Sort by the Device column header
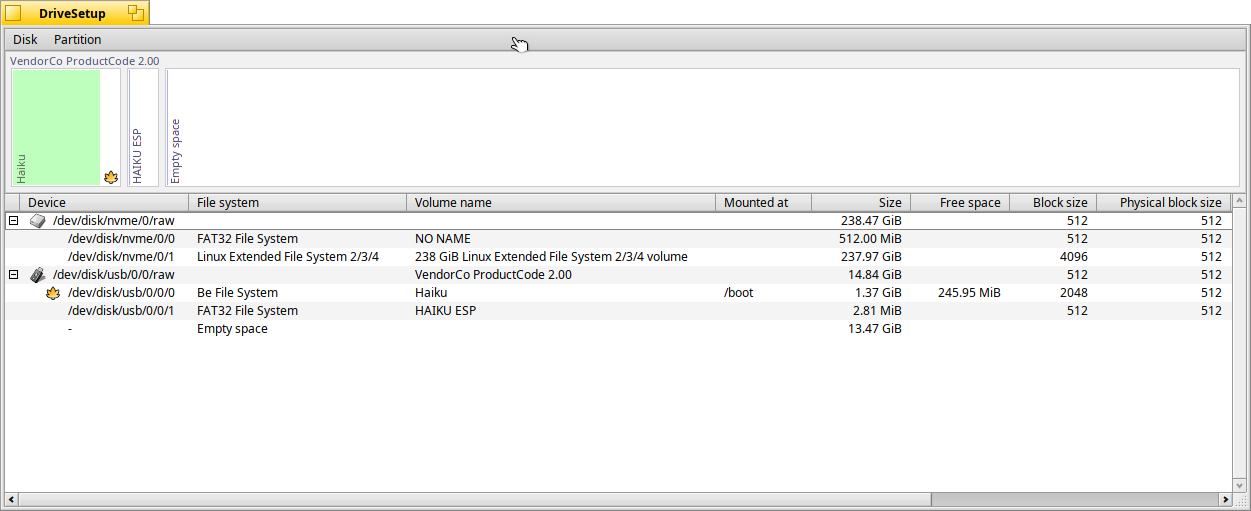The image size is (1251, 511). click(100, 203)
